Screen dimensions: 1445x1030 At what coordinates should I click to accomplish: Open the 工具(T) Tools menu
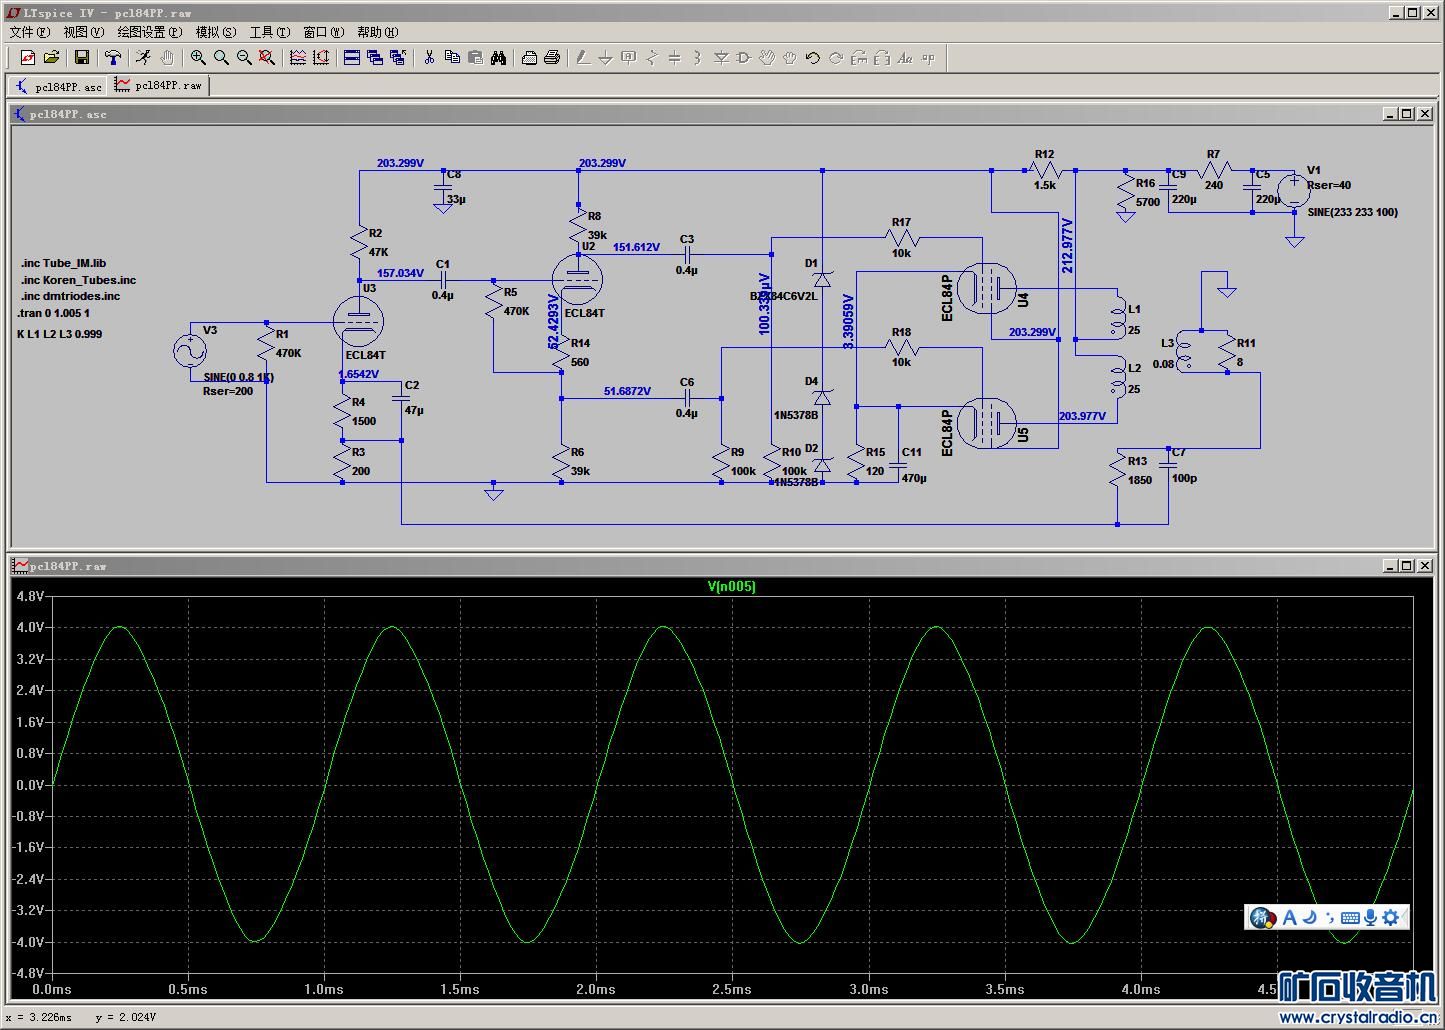[269, 32]
